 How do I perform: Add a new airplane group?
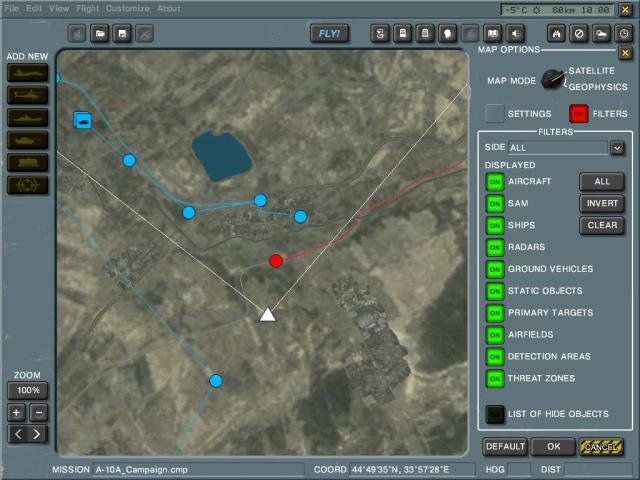27,72
